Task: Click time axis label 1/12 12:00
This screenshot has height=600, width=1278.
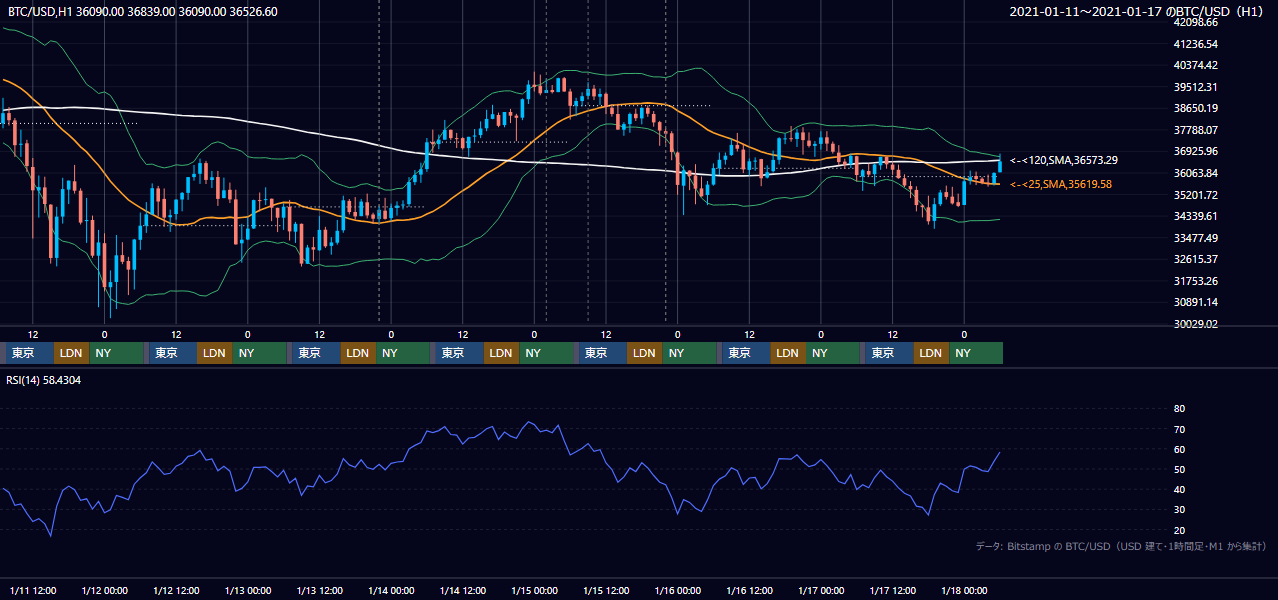Action: pos(177,590)
